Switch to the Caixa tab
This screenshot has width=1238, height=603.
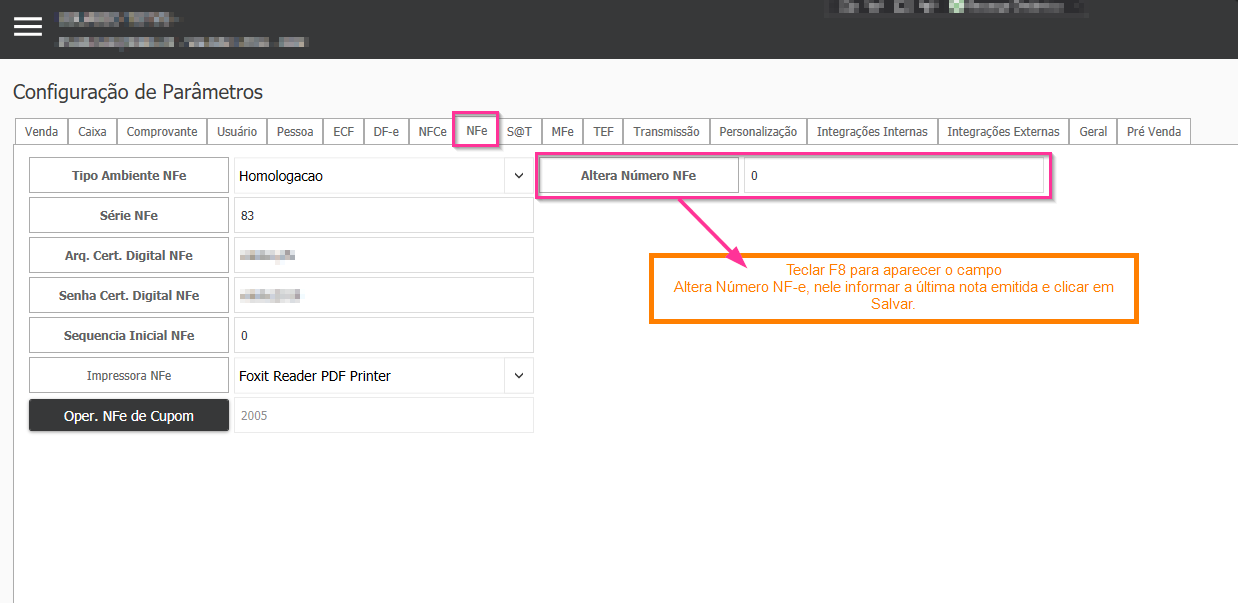pyautogui.click(x=92, y=131)
